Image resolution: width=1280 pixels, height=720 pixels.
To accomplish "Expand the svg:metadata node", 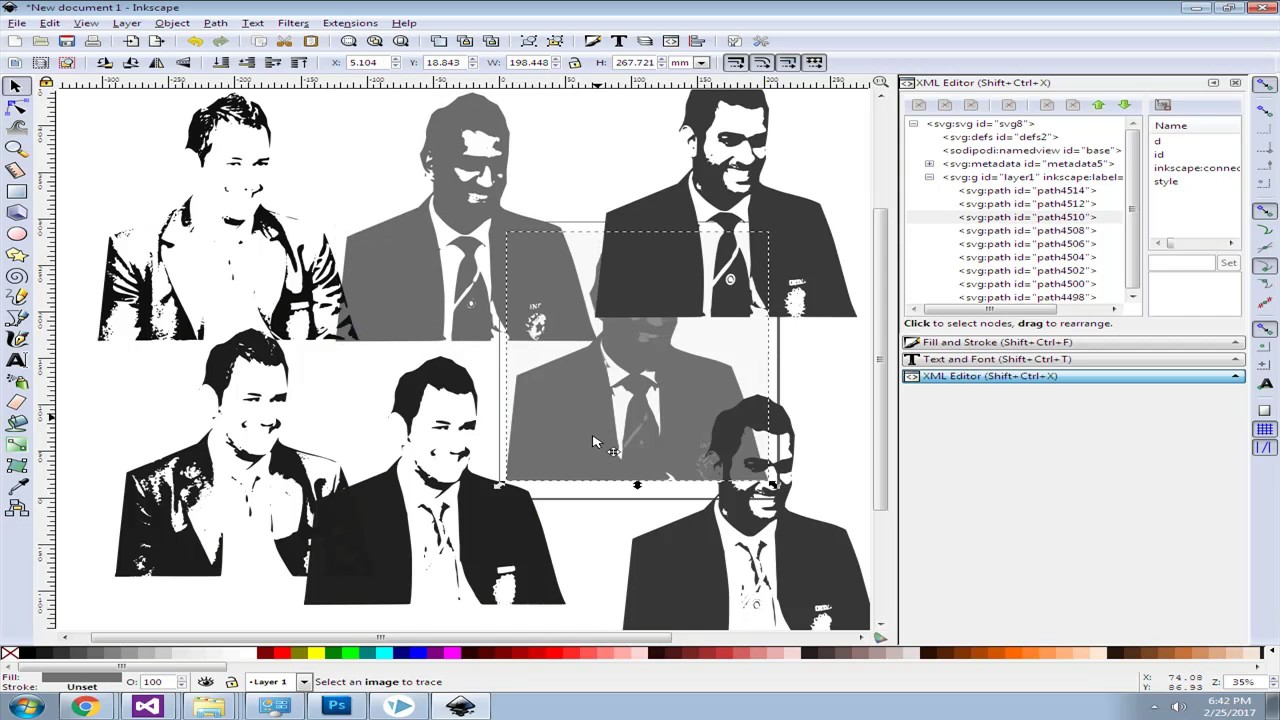I will 929,164.
